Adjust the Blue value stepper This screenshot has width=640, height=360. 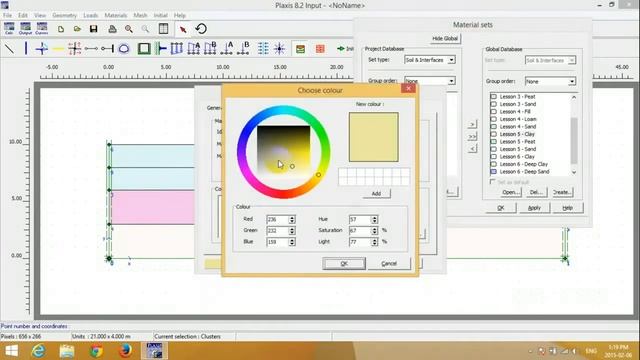pos(291,242)
